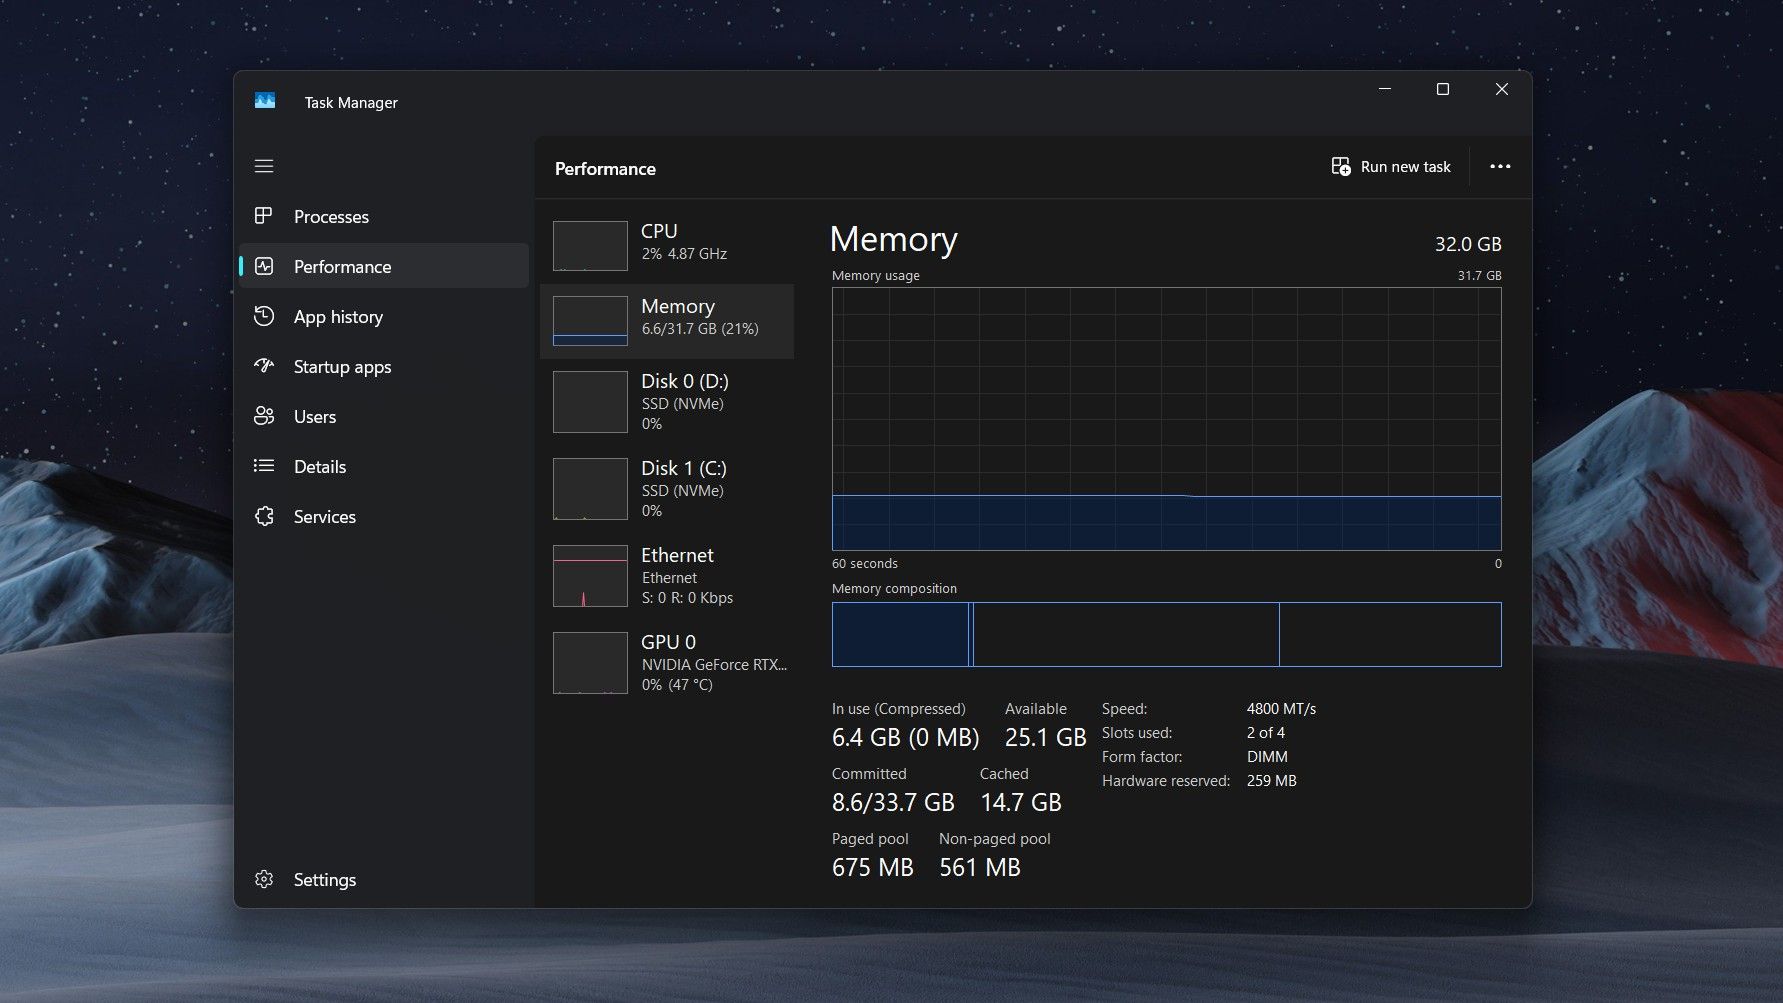The height and width of the screenshot is (1003, 1783).
Task: Open the more options ellipsis menu
Action: pyautogui.click(x=1499, y=166)
